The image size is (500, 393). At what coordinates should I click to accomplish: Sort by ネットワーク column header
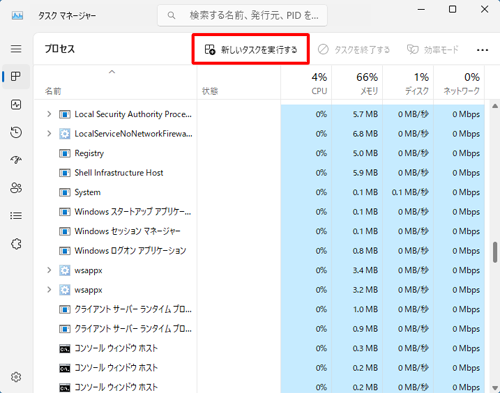coord(459,83)
